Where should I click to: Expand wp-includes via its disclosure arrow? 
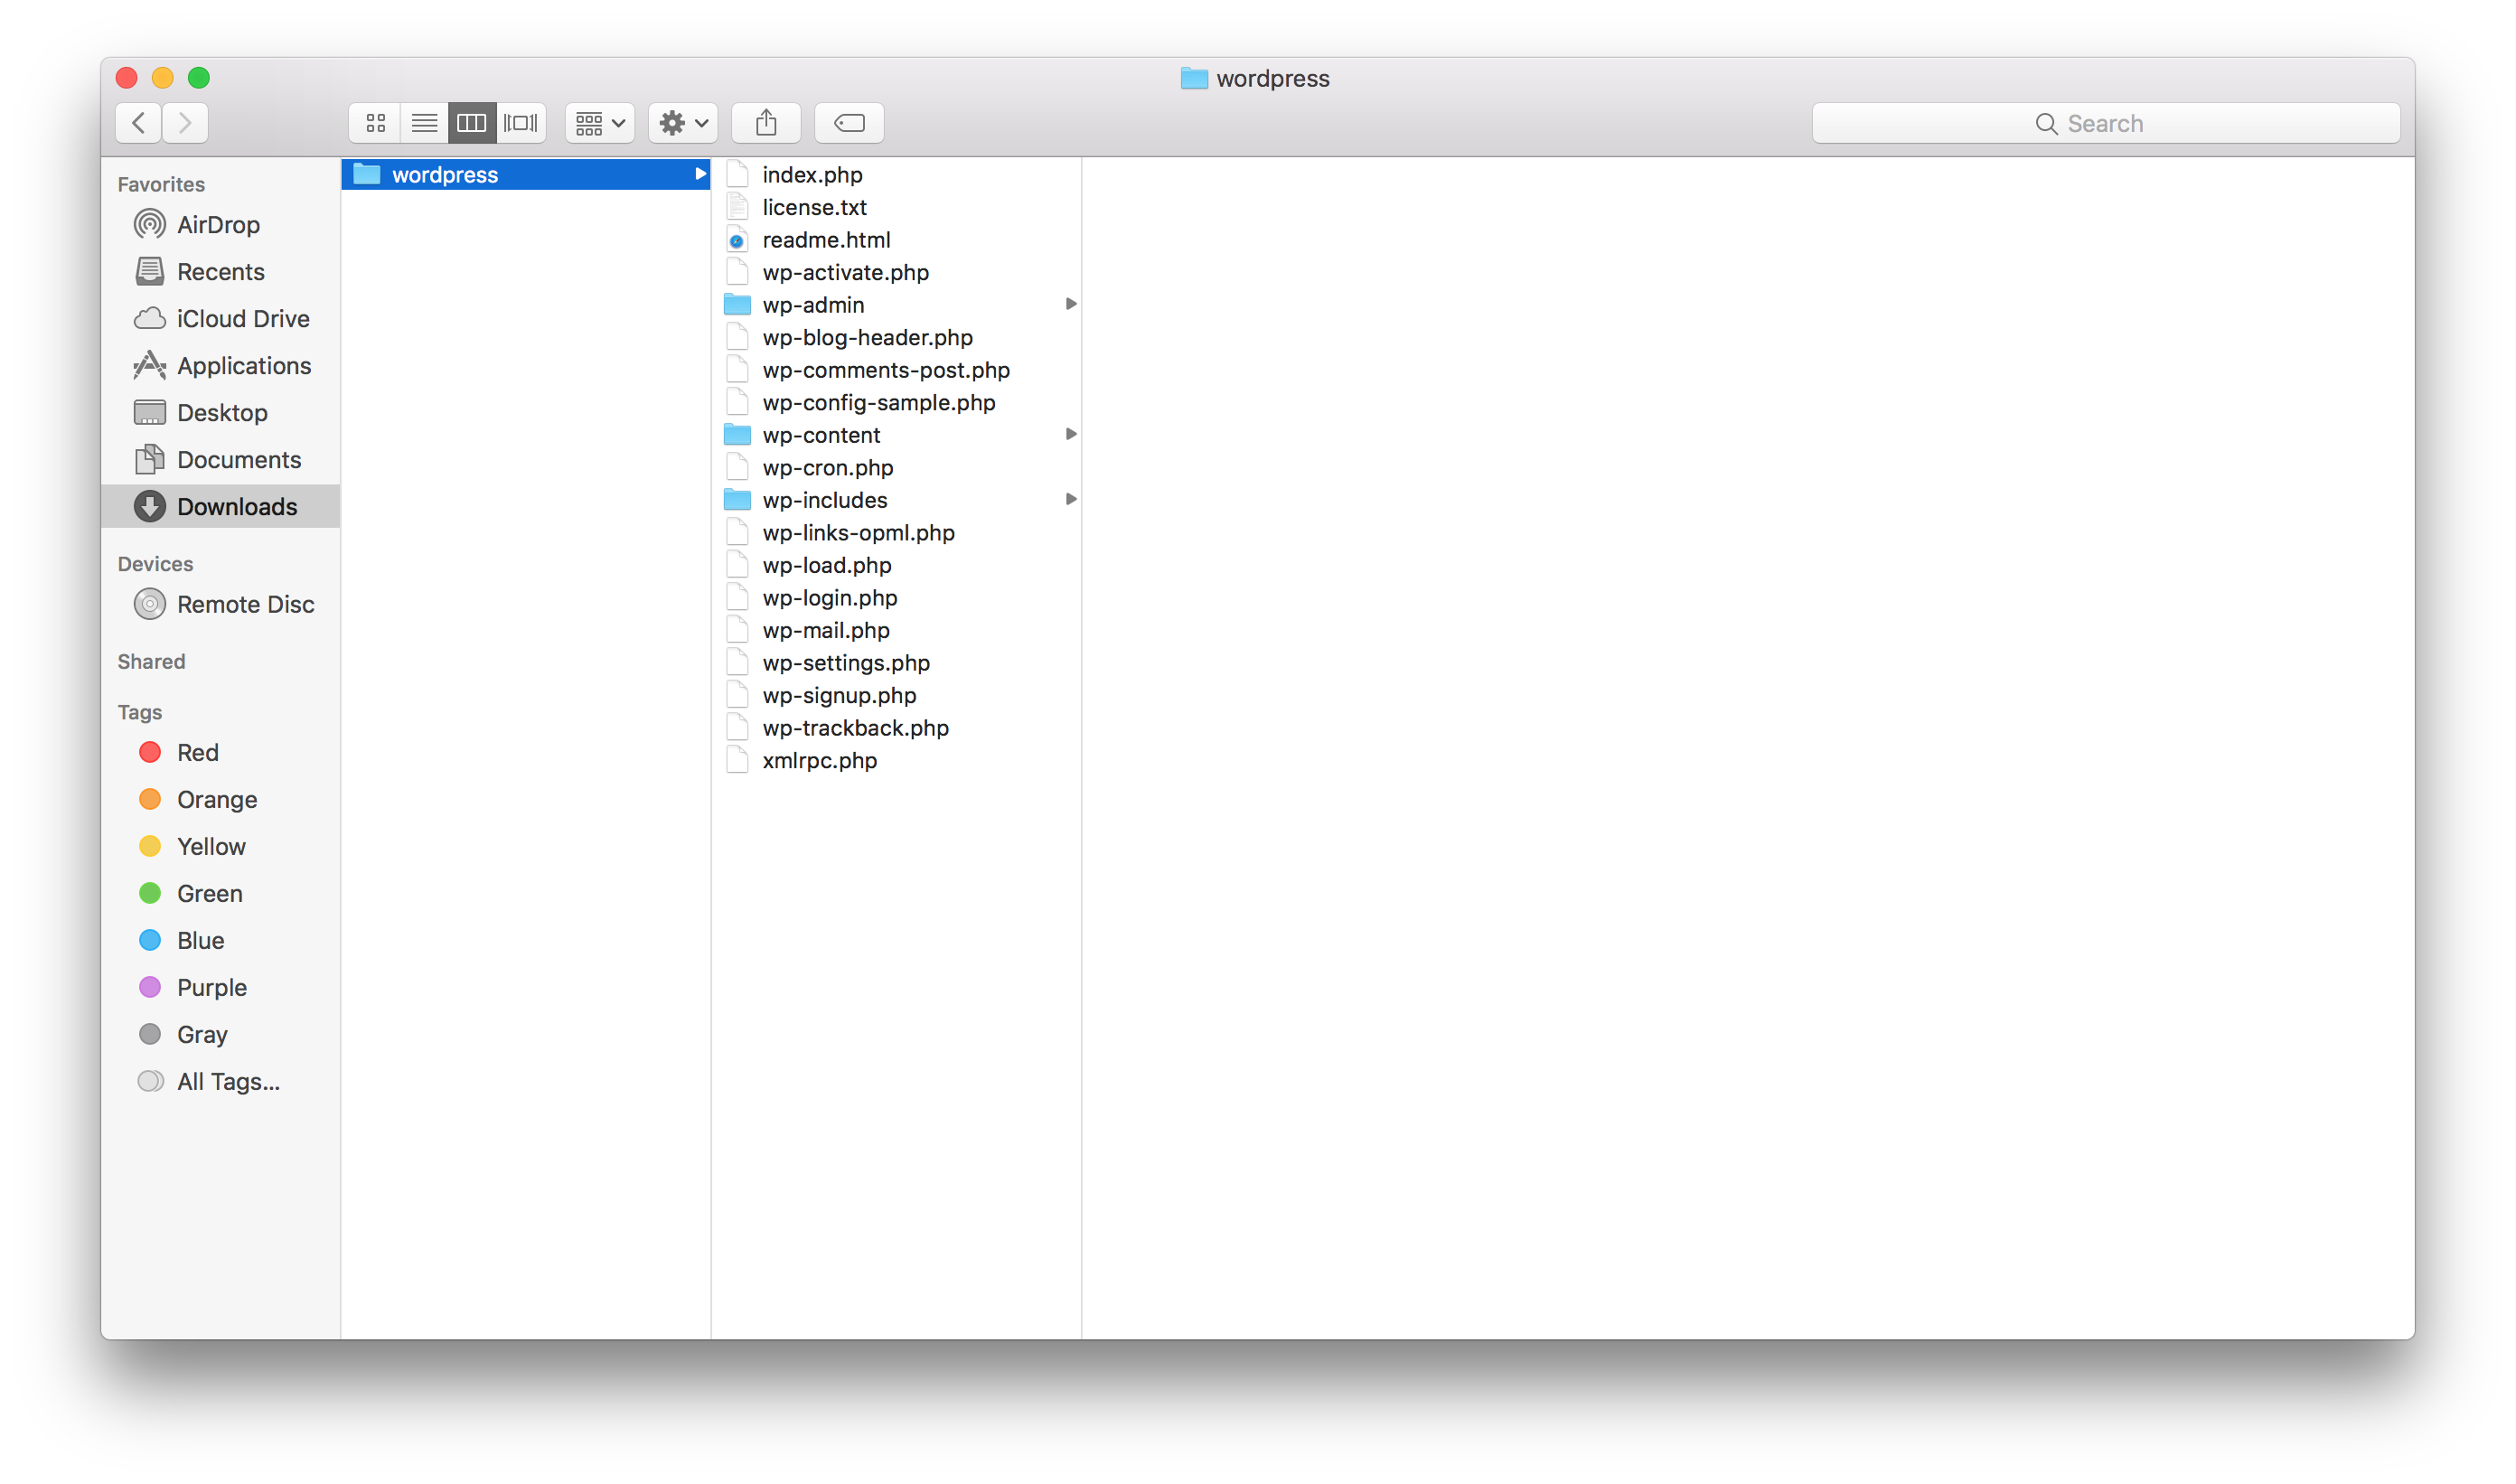coord(1071,499)
